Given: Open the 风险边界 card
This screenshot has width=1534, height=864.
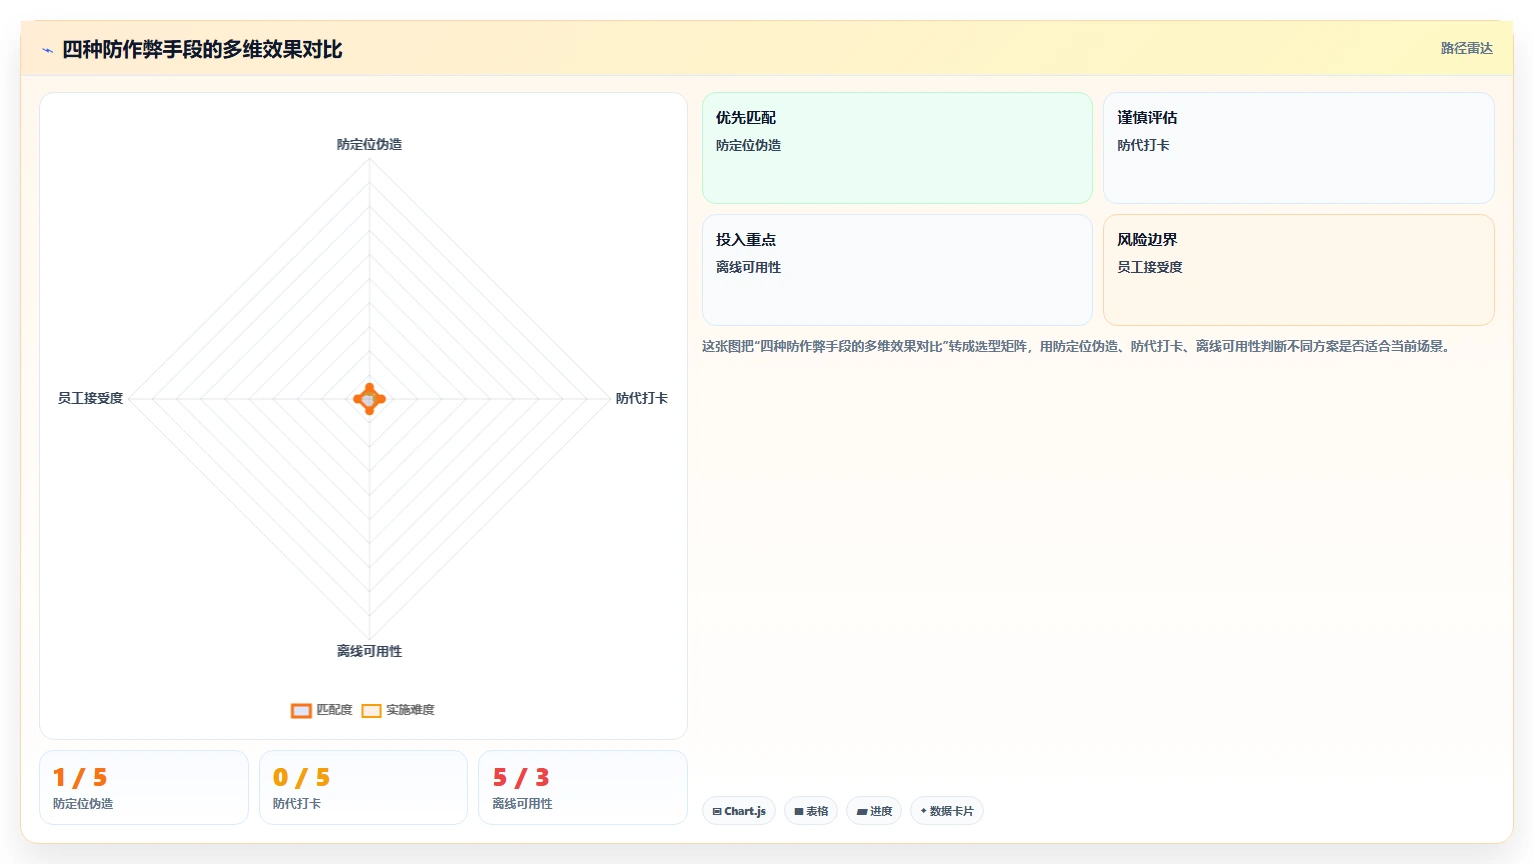Looking at the screenshot, I should coord(1299,270).
